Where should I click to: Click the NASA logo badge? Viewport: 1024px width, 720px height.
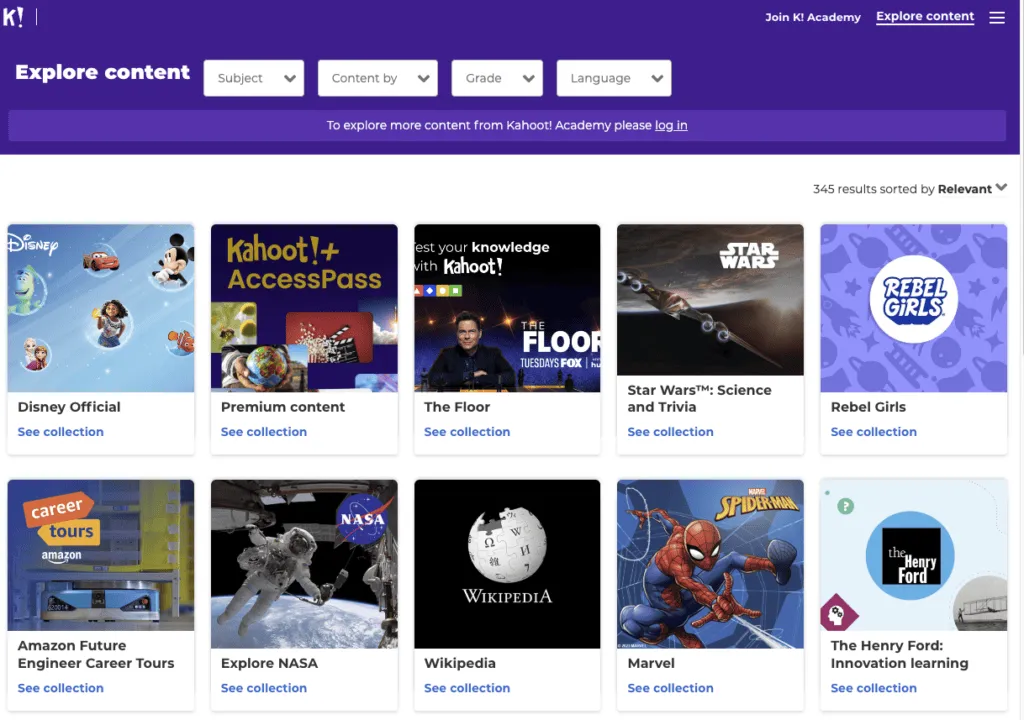pos(361,520)
